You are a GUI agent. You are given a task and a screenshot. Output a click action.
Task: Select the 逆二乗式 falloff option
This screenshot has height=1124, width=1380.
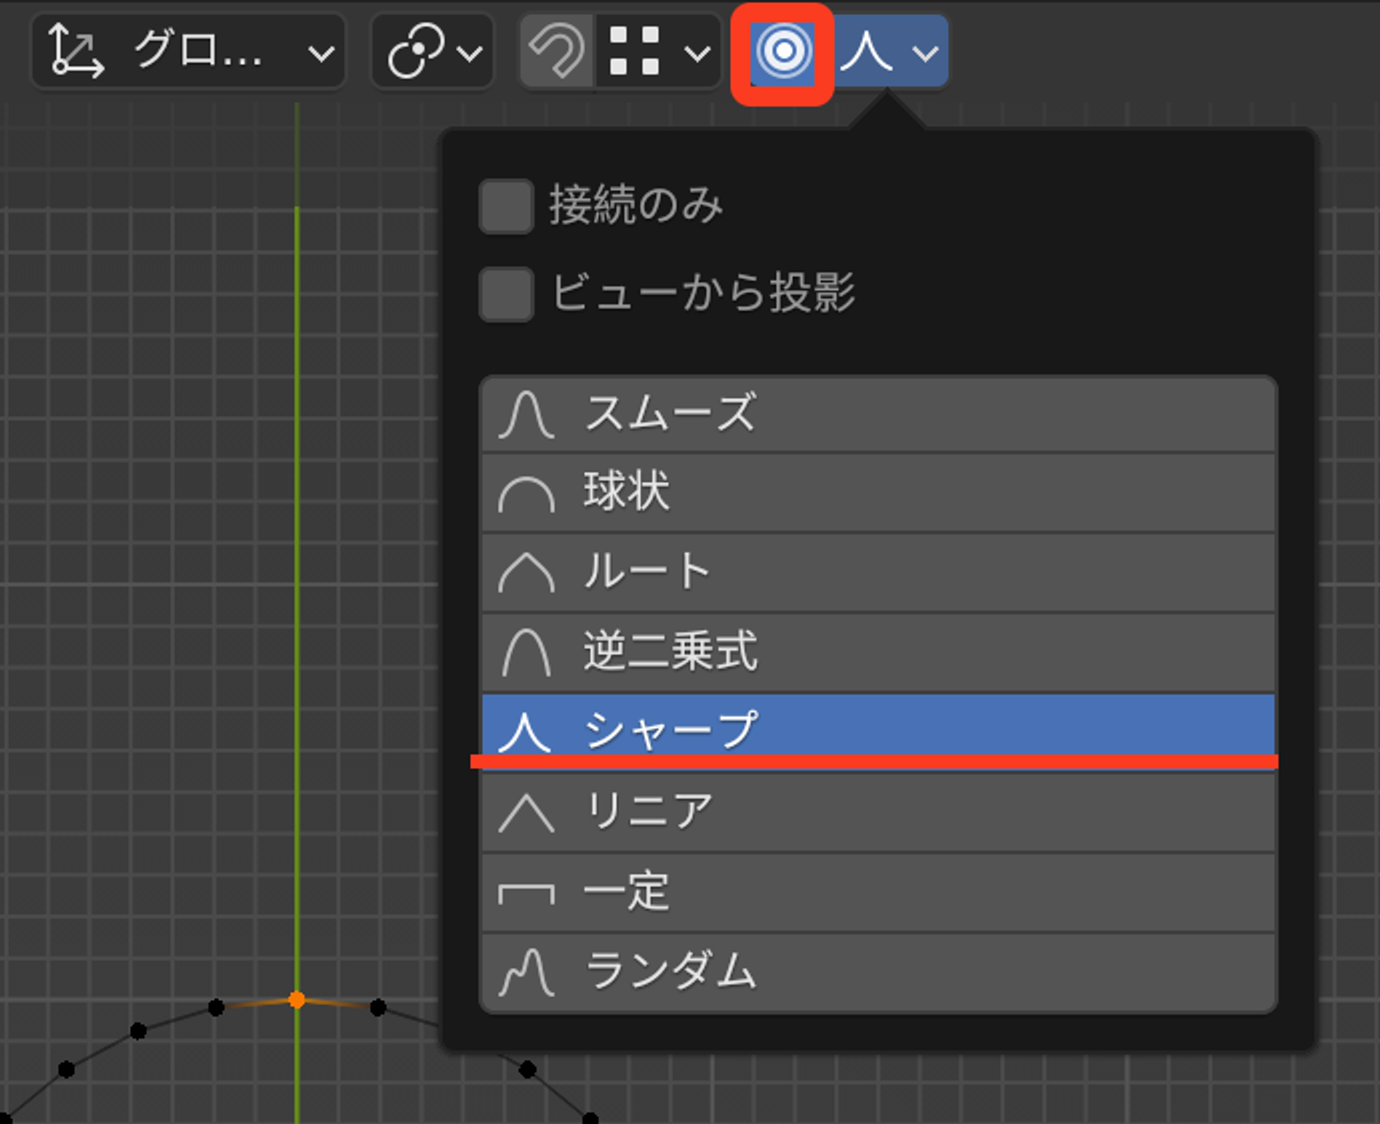[878, 653]
